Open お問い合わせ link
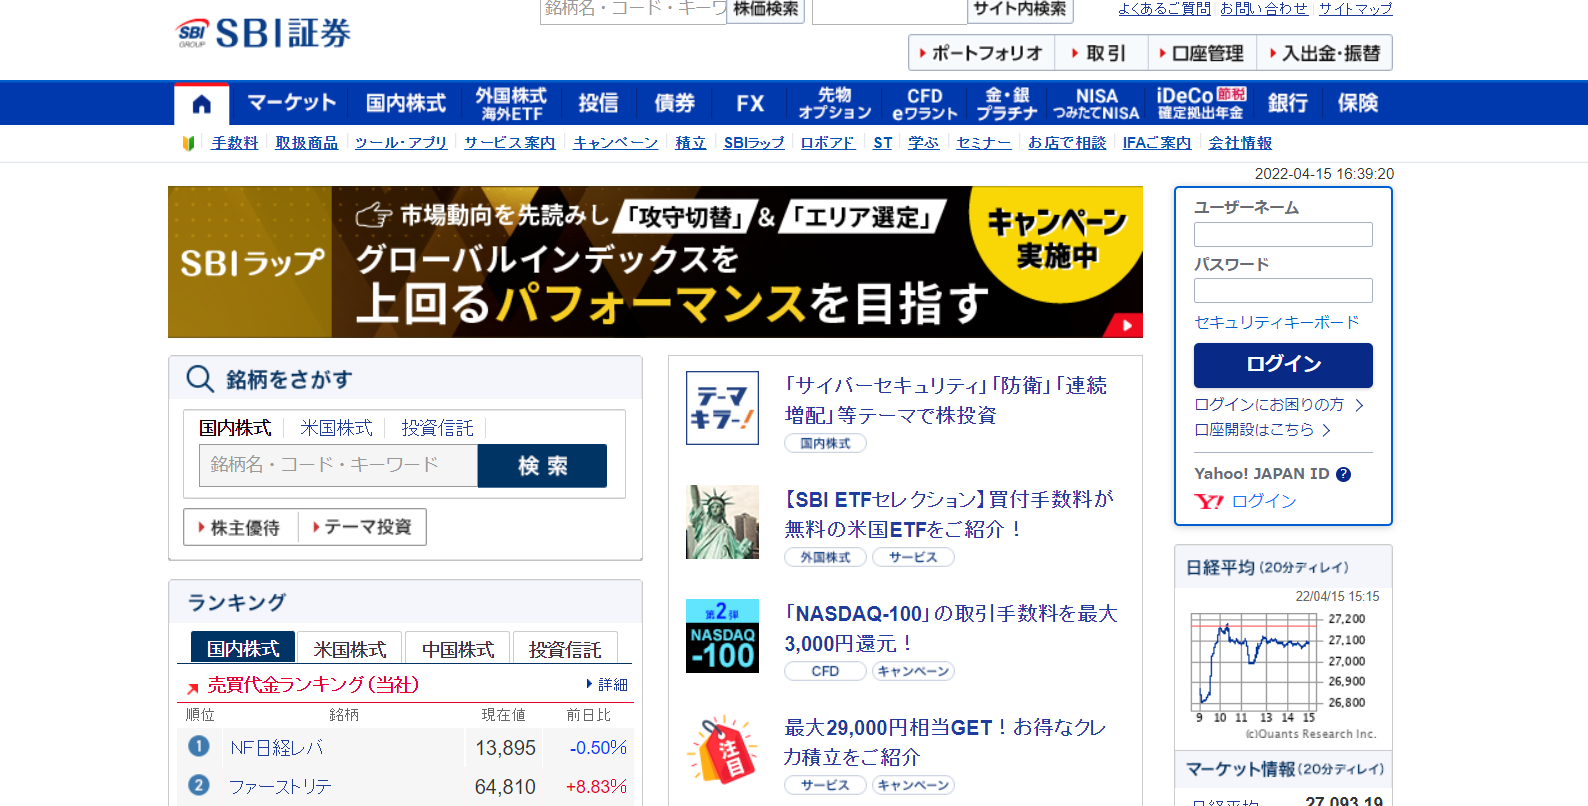This screenshot has height=806, width=1588. click(1264, 9)
